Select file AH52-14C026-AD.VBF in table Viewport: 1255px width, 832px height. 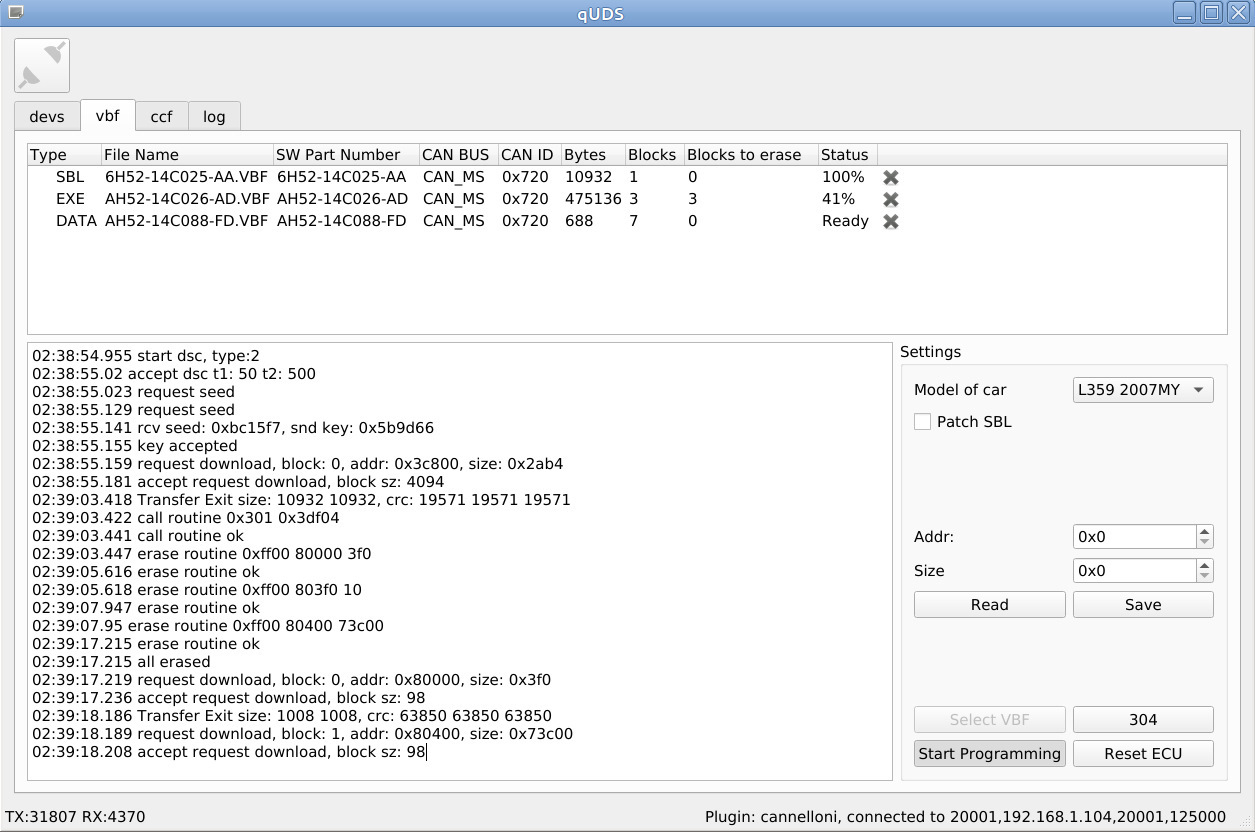[x=187, y=199]
